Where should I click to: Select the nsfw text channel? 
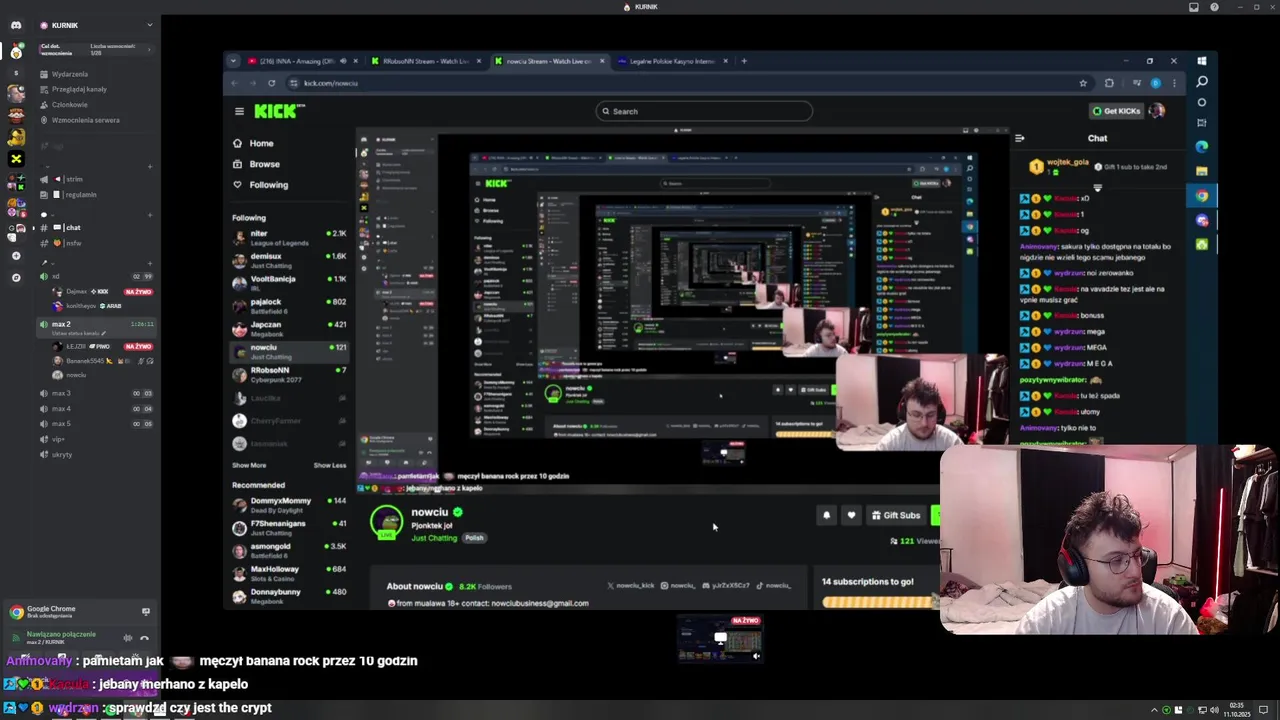pos(73,243)
